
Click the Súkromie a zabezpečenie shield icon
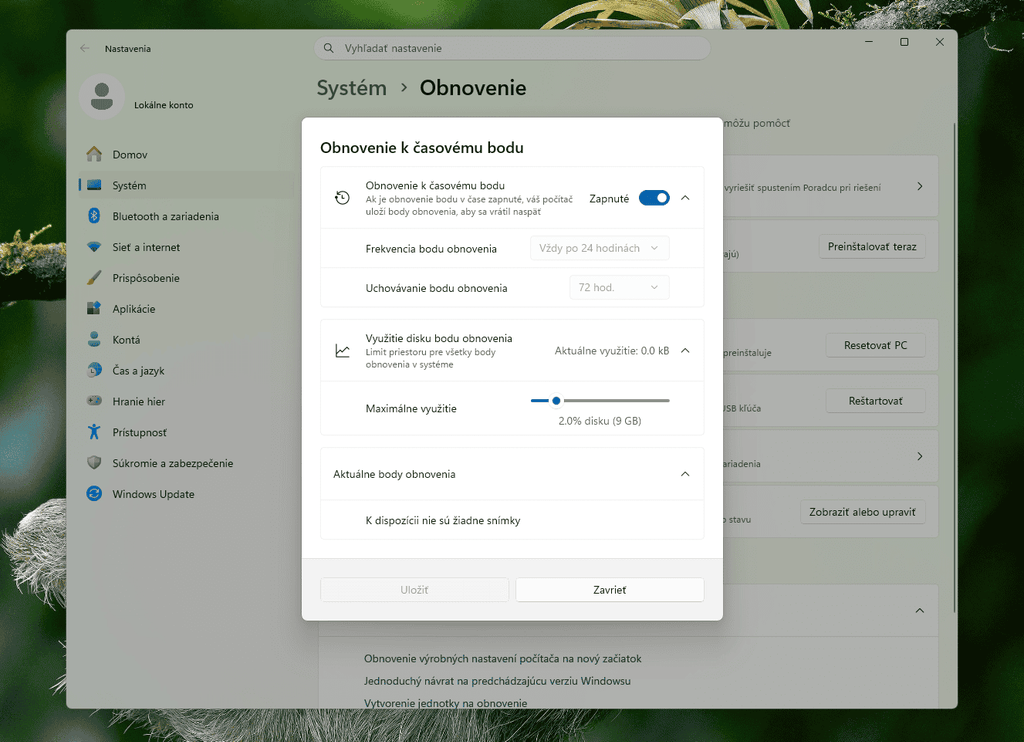tap(94, 462)
